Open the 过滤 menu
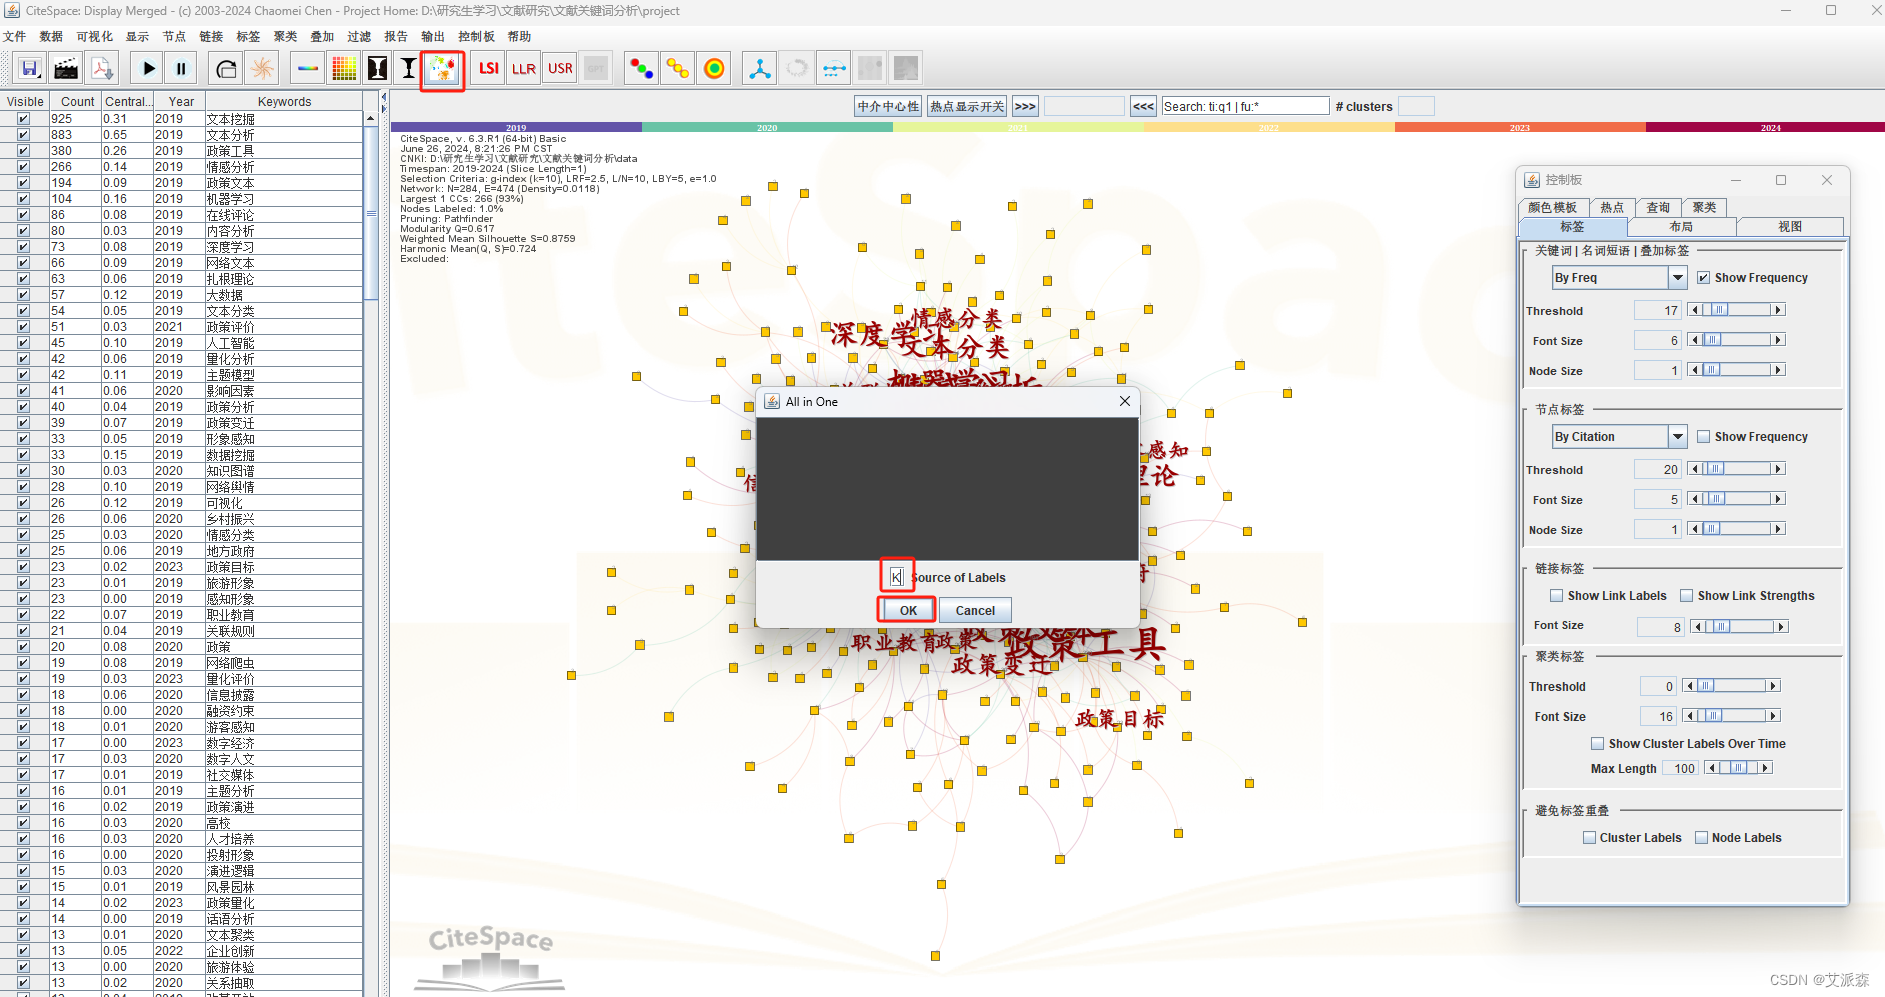 [359, 37]
